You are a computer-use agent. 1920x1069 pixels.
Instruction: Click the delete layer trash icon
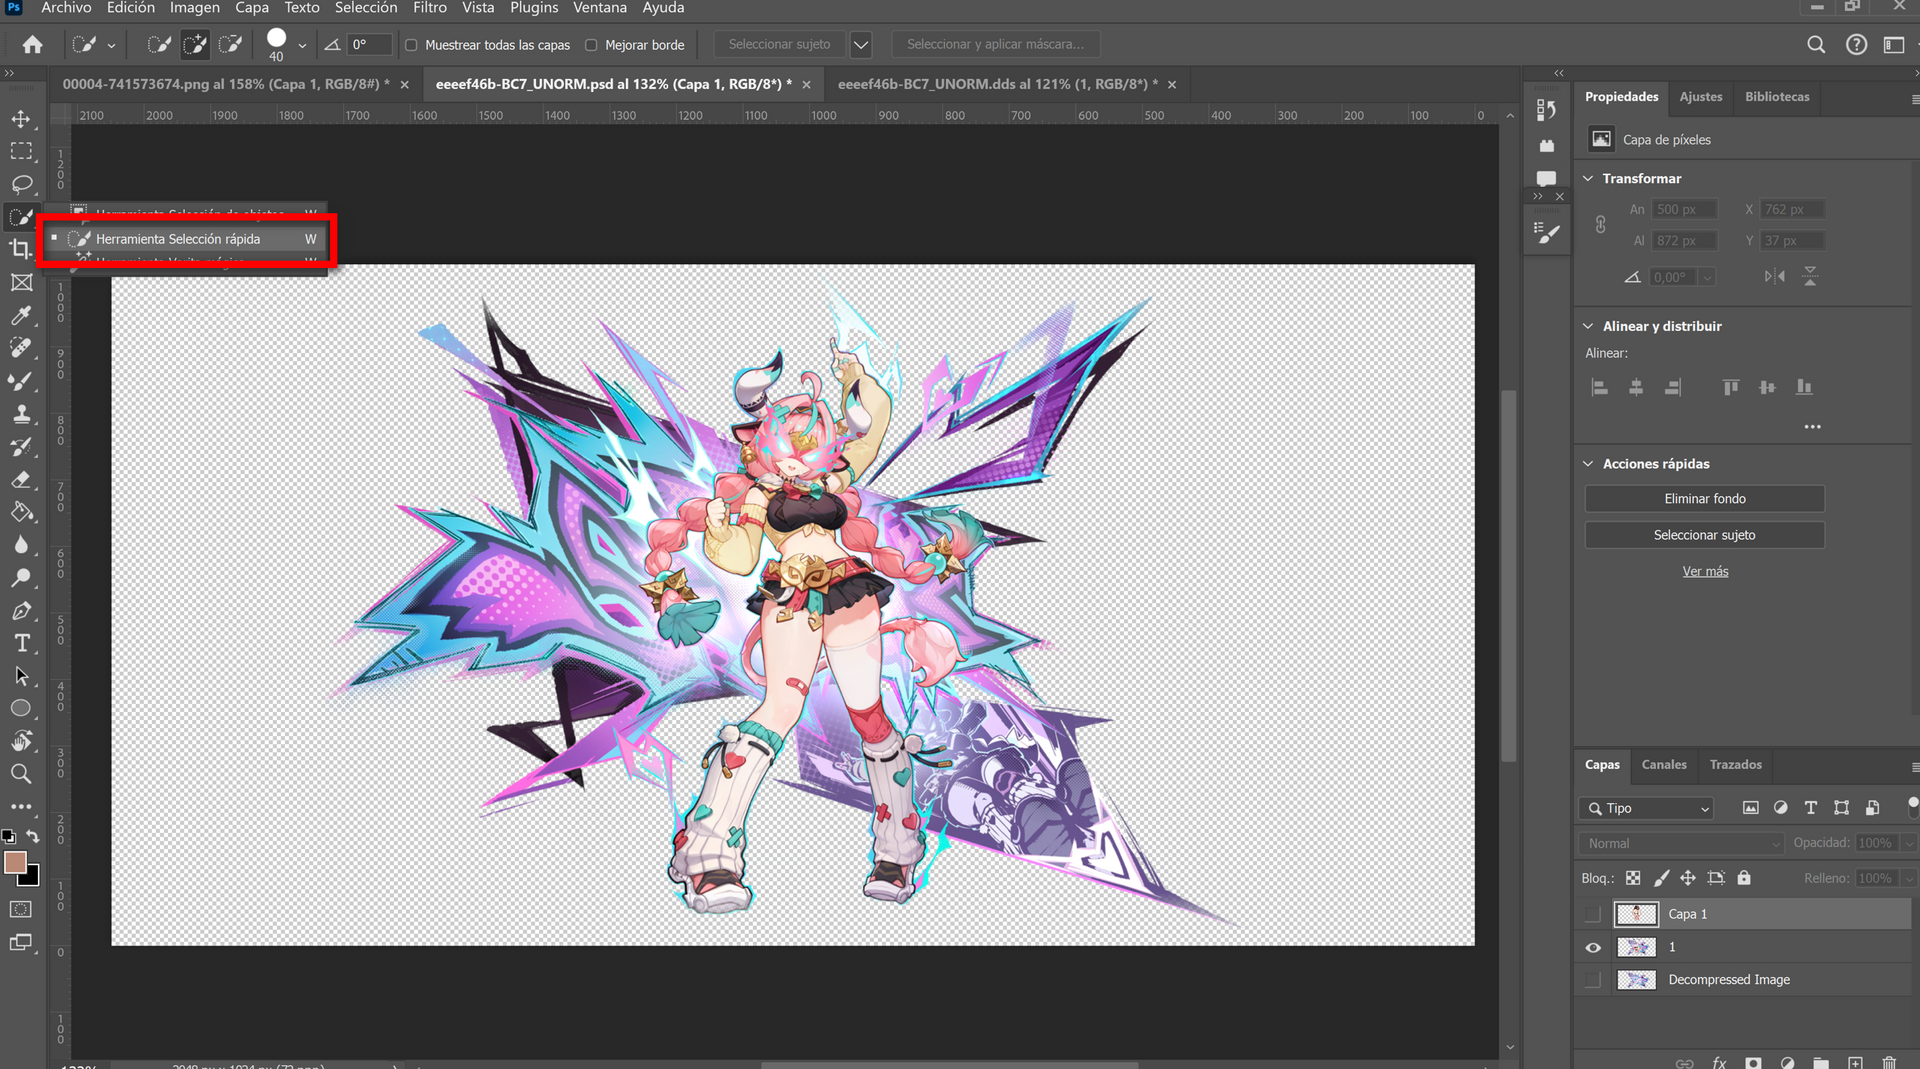tap(1889, 1062)
